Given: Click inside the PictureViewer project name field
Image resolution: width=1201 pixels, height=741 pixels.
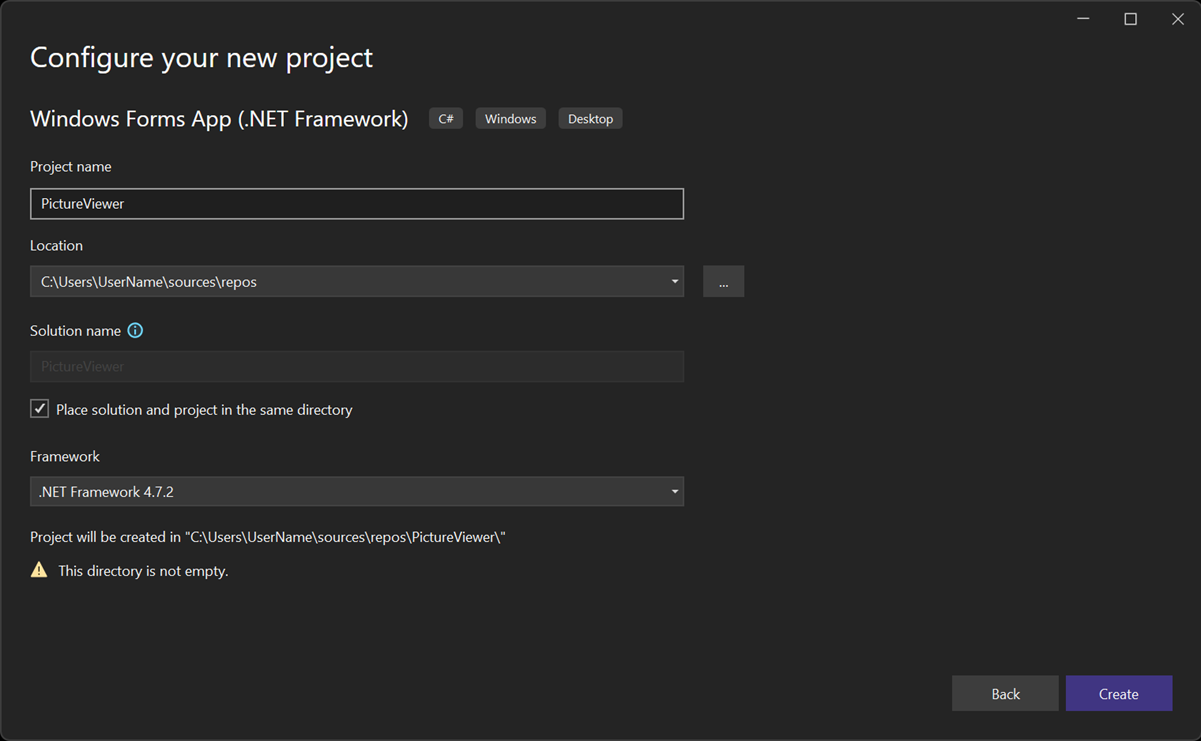Looking at the screenshot, I should (x=357, y=203).
